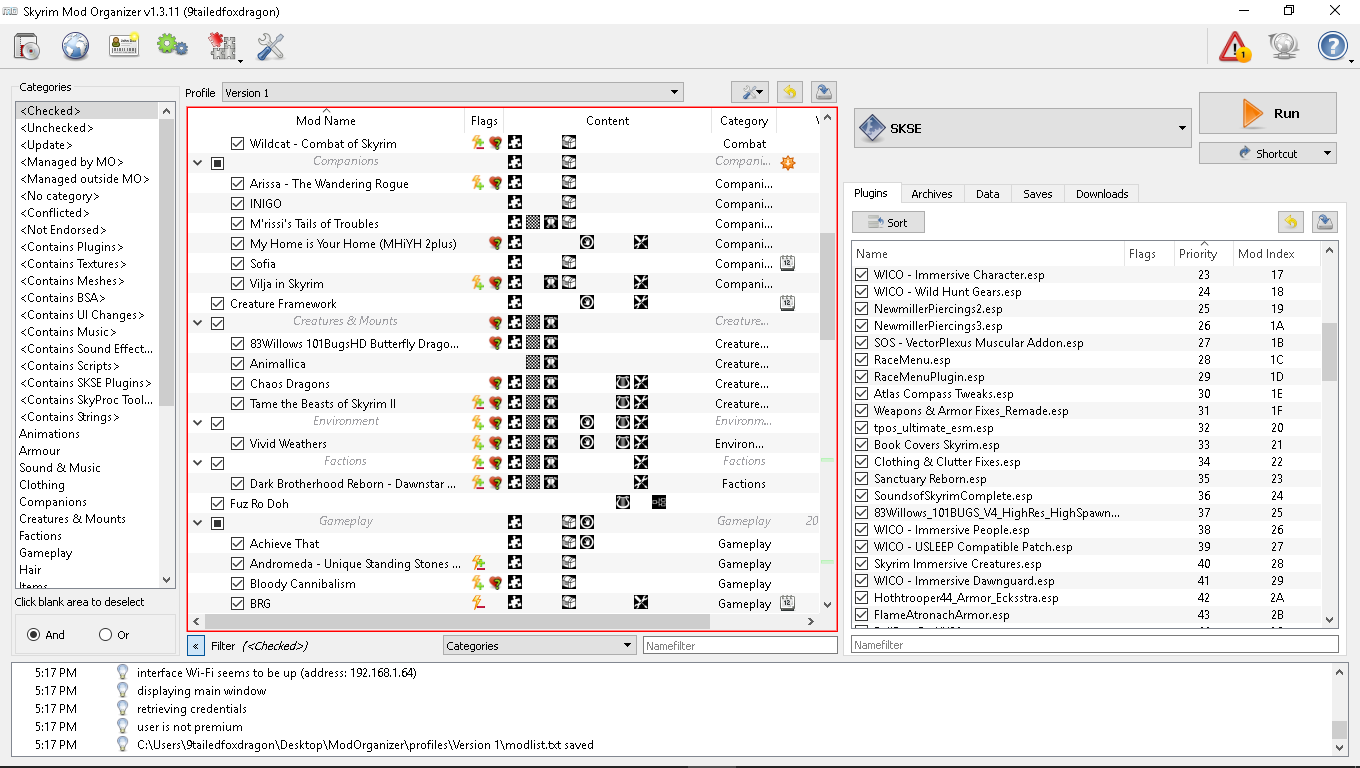Viewport: 1360px width, 768px height.
Task: Open the green gears executables icon
Action: pyautogui.click(x=172, y=45)
